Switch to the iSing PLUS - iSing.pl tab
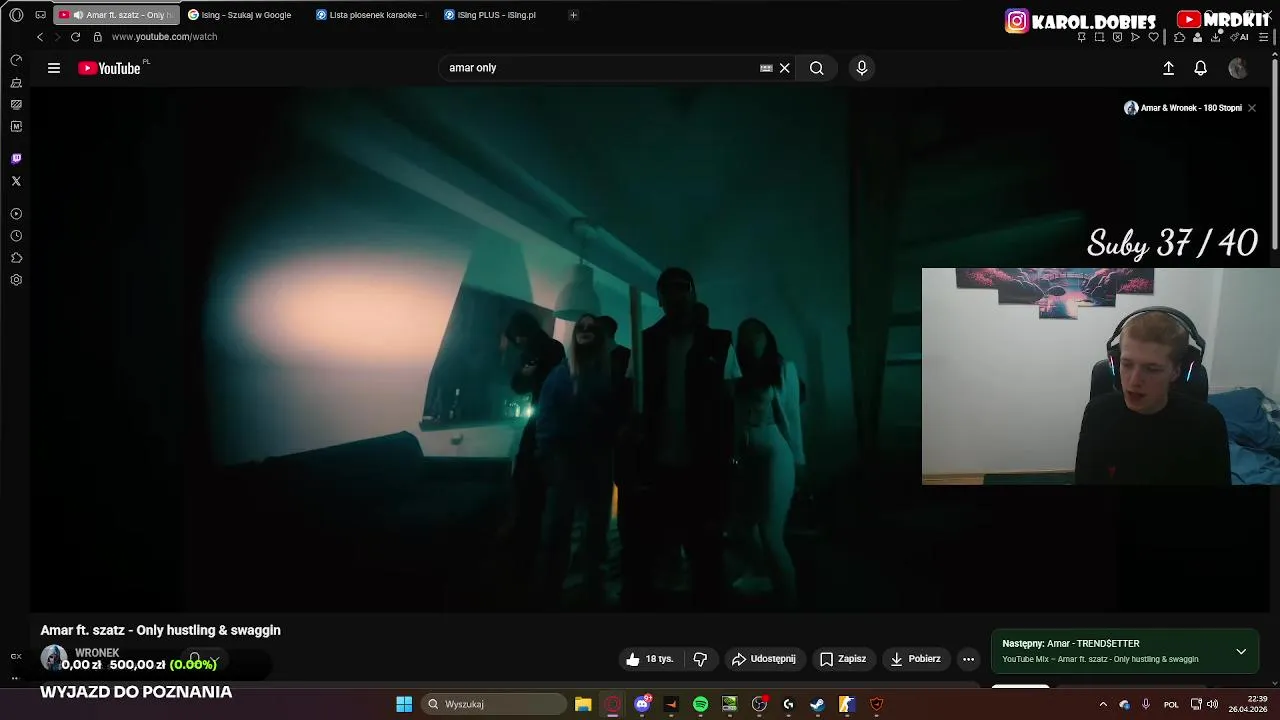Screen dimensions: 1280x720 tap(497, 15)
